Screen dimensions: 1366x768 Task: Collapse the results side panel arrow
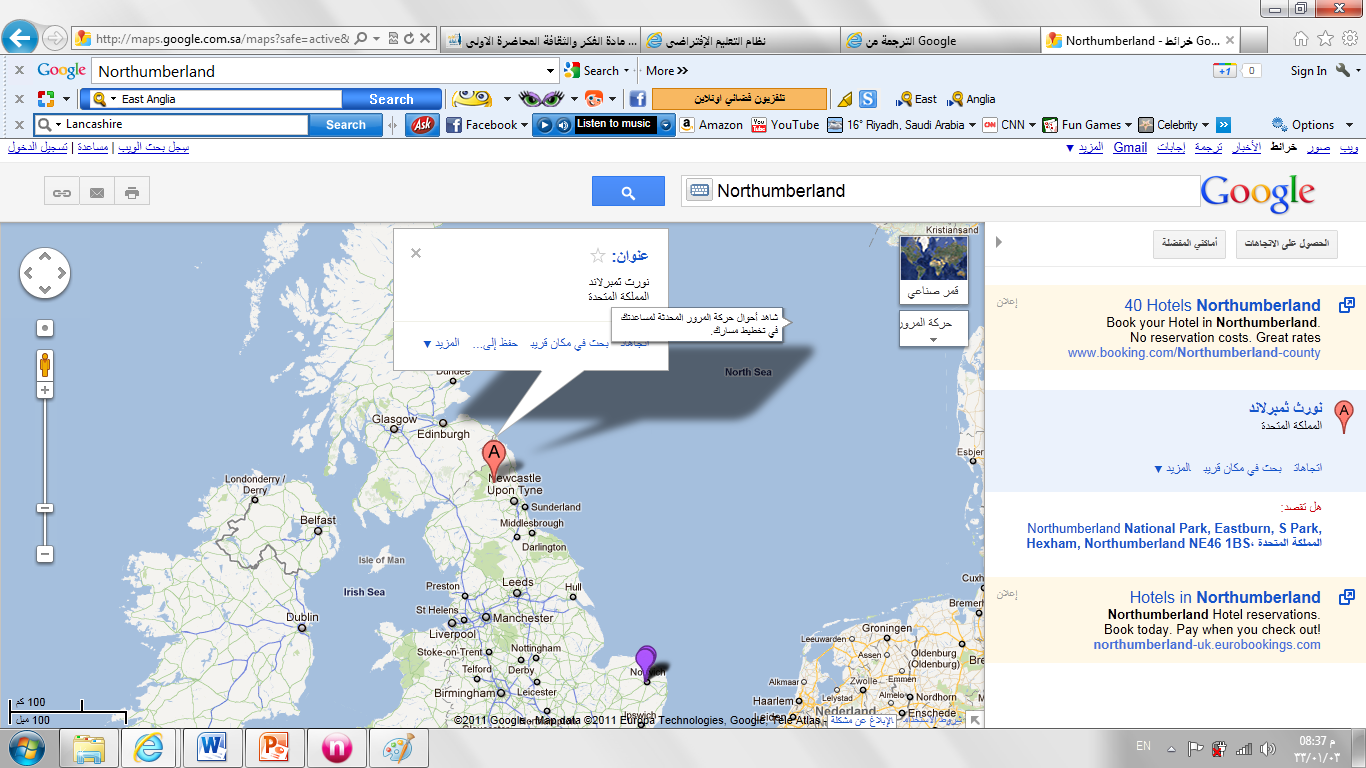coord(998,242)
